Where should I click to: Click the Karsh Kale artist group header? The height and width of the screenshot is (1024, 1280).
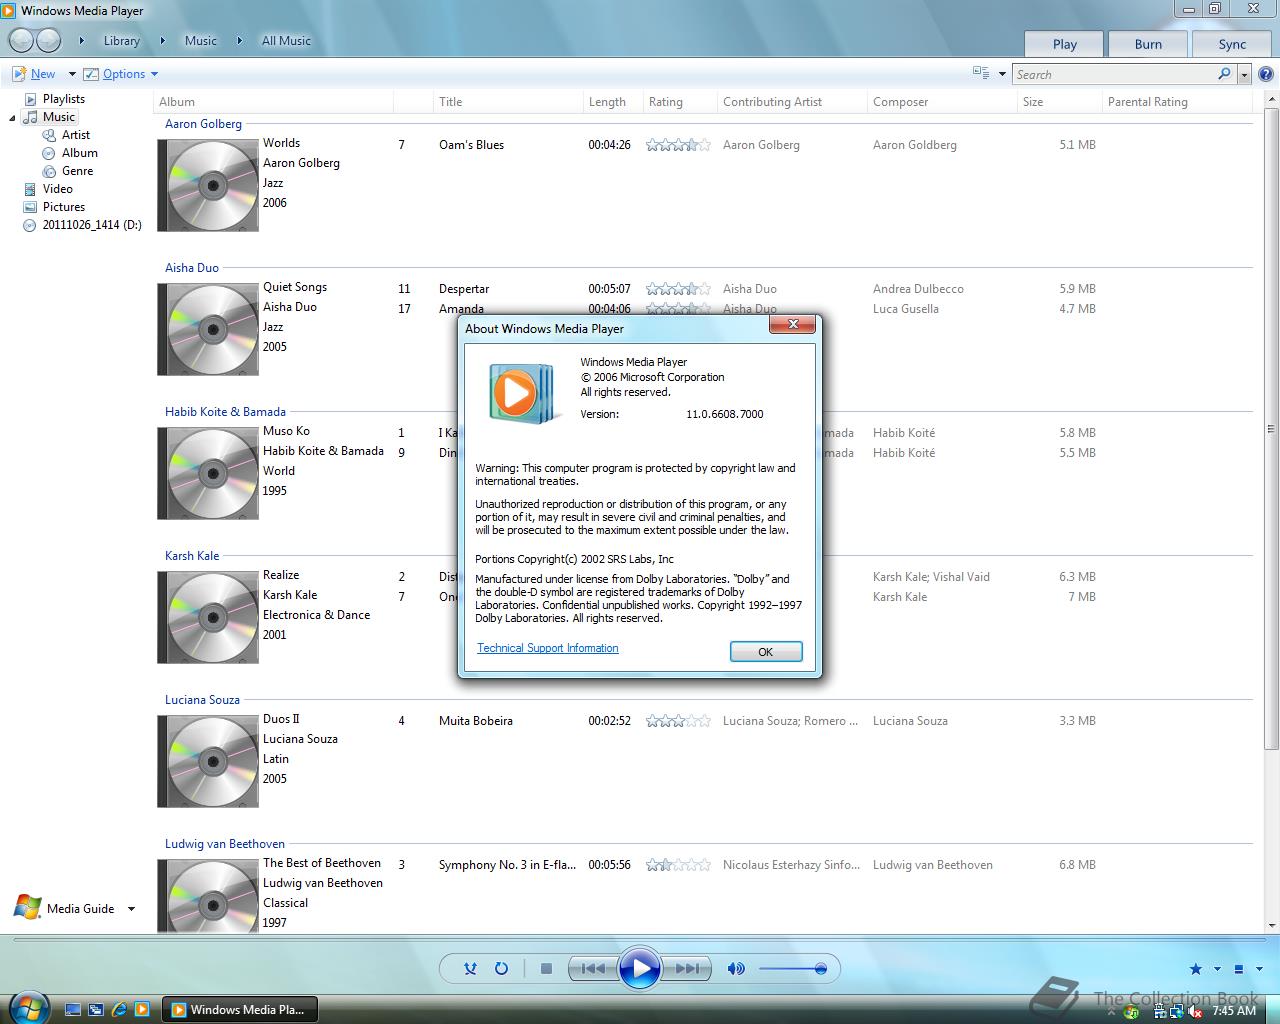192,556
